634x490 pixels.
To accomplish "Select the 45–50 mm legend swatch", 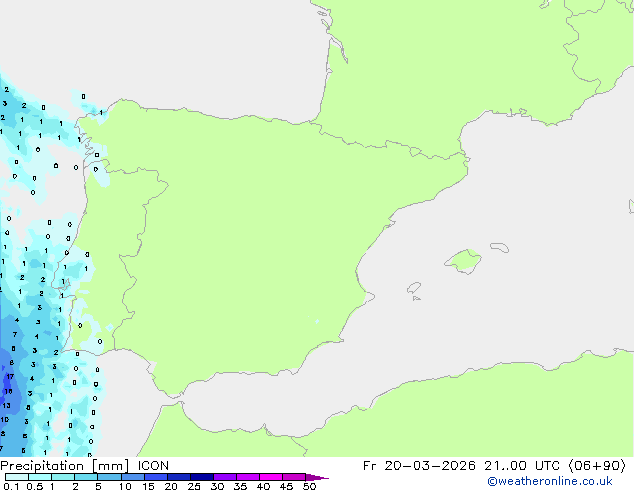I will 294,477.
